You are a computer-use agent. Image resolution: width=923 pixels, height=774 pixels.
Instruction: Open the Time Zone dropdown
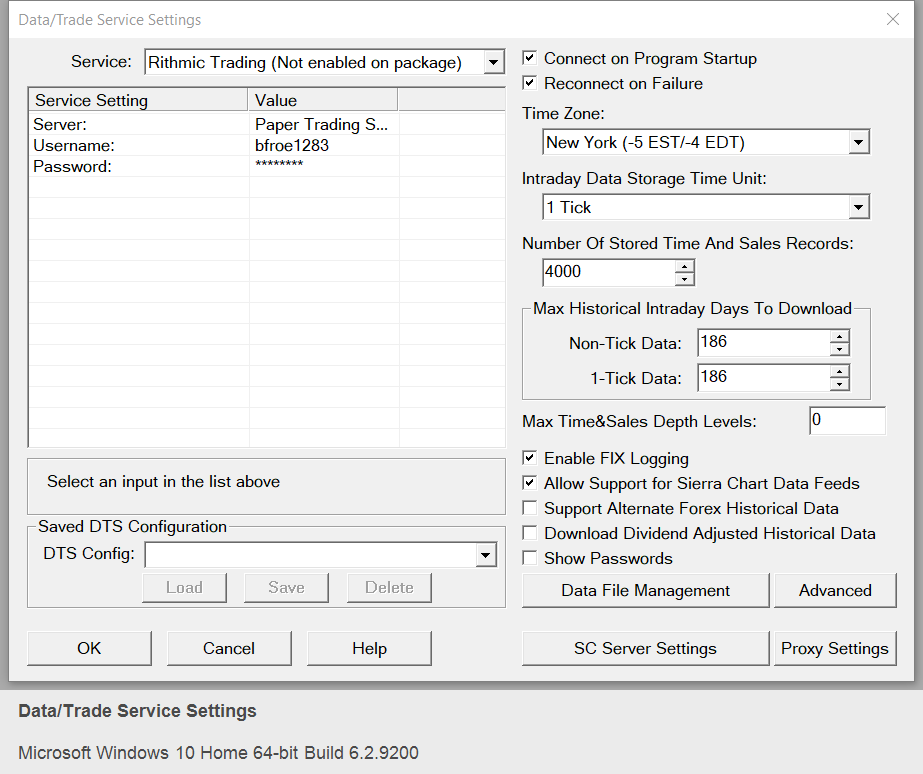coord(858,142)
